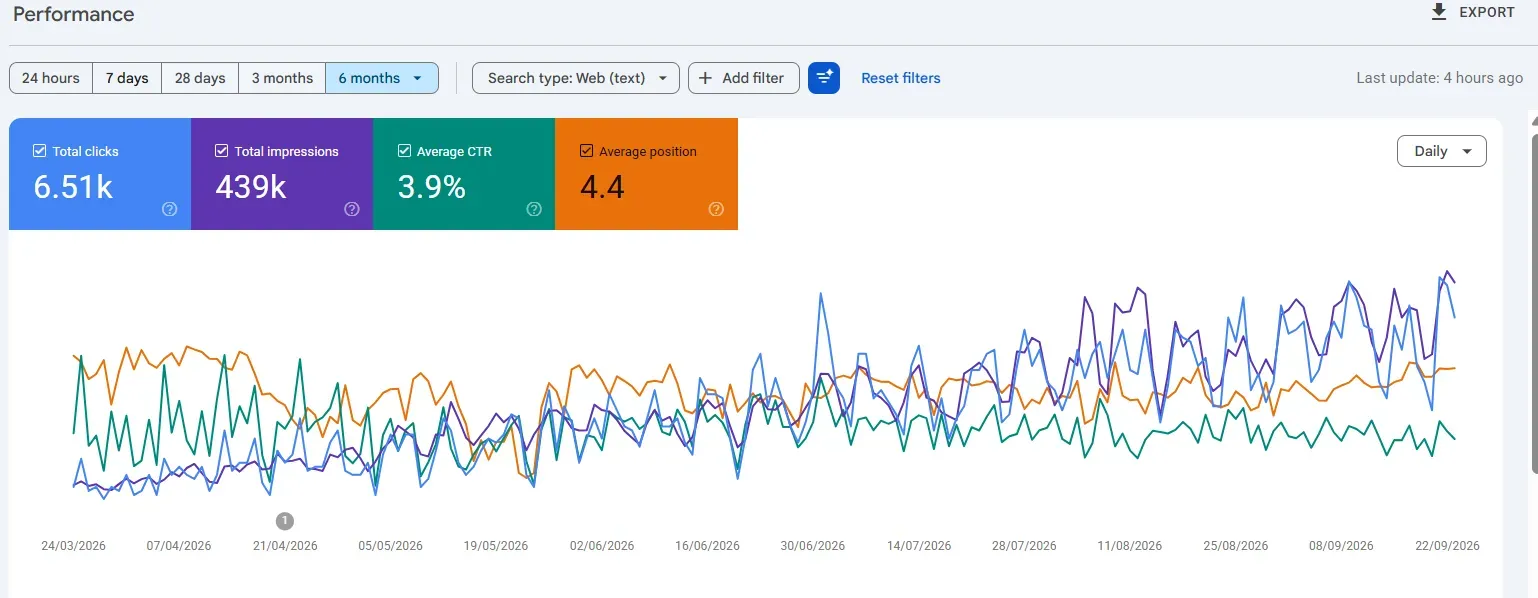Select the 3 months date range
The image size is (1538, 598).
click(282, 78)
